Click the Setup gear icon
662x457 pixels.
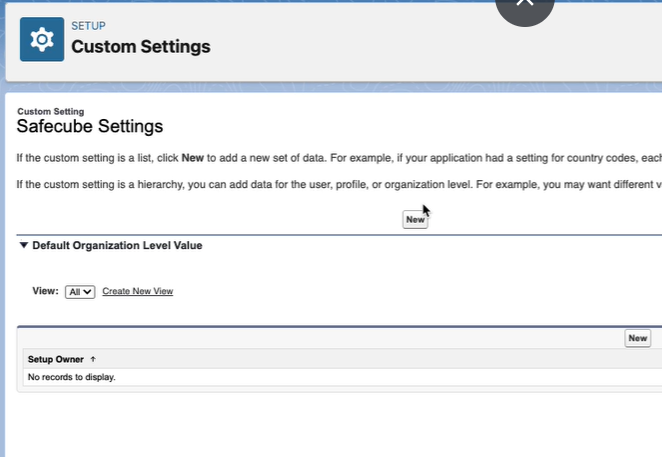[x=42, y=39]
